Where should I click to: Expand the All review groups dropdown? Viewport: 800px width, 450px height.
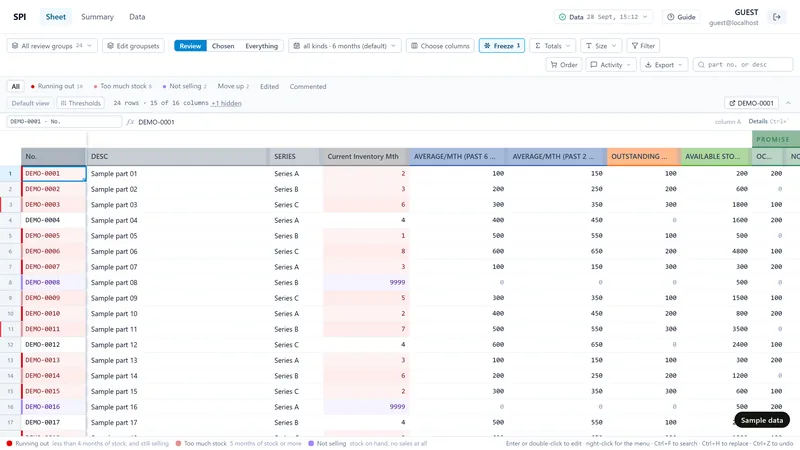52,46
